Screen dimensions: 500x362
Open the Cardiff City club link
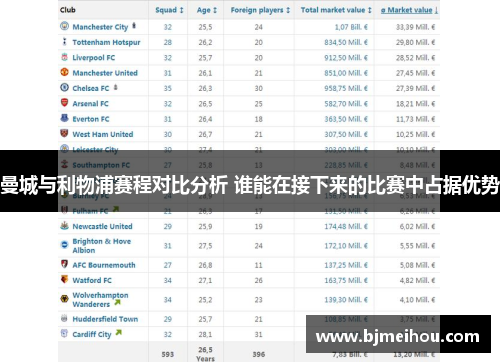92,334
